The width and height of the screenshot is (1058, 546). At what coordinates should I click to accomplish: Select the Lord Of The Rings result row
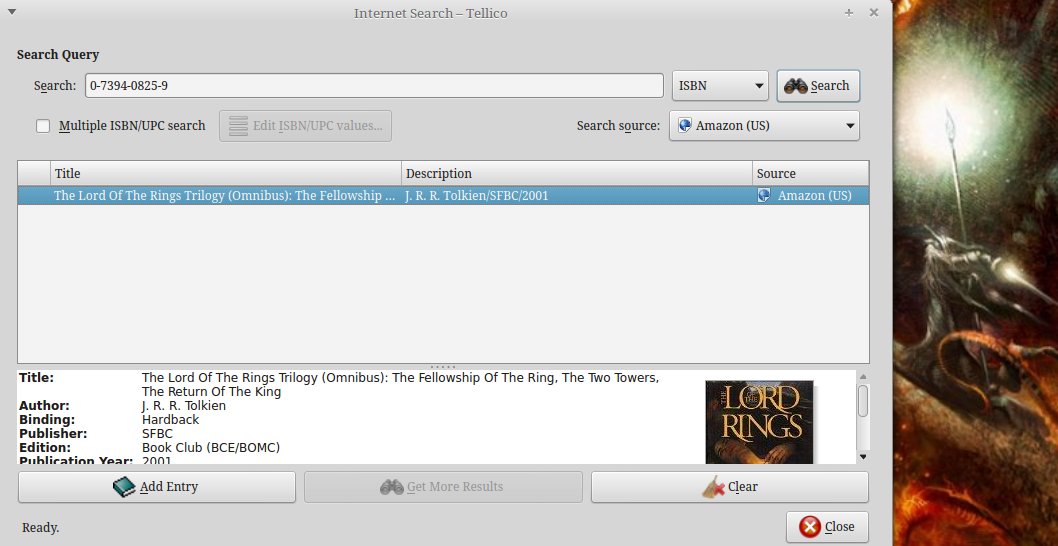(x=443, y=196)
